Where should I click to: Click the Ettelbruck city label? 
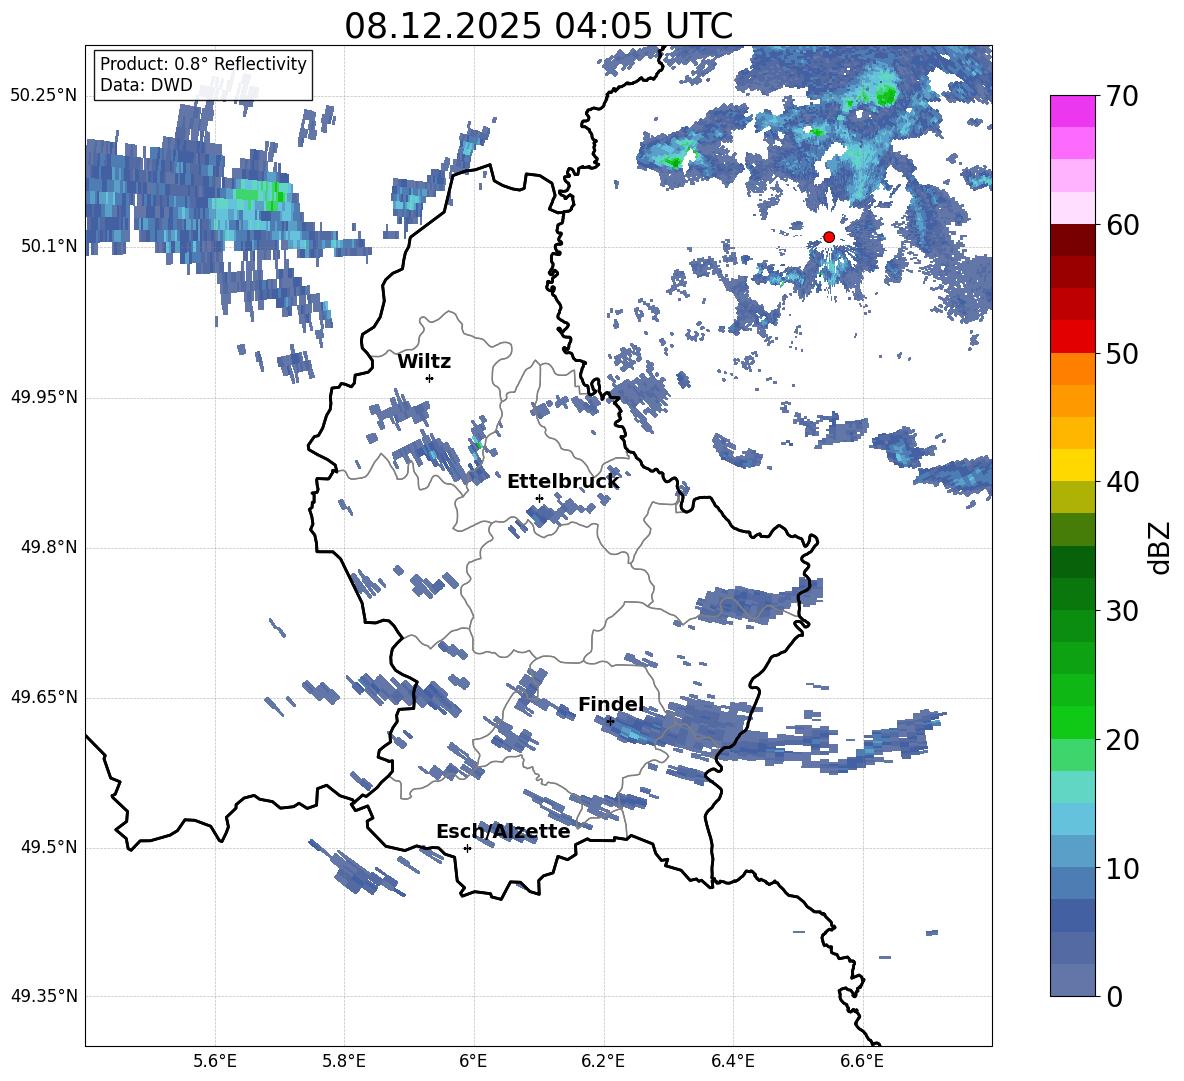click(x=563, y=481)
